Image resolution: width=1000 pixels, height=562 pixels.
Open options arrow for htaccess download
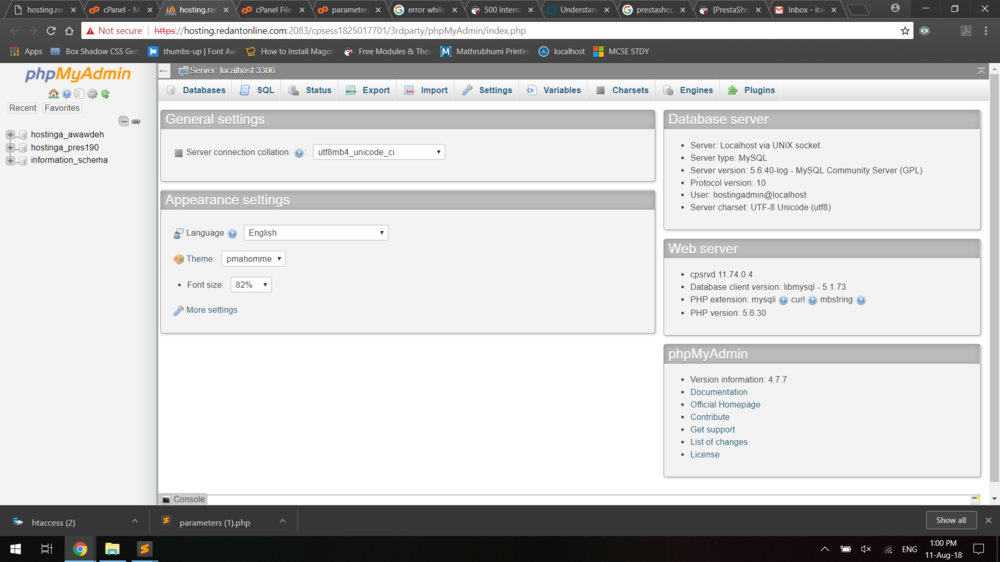[x=135, y=521]
